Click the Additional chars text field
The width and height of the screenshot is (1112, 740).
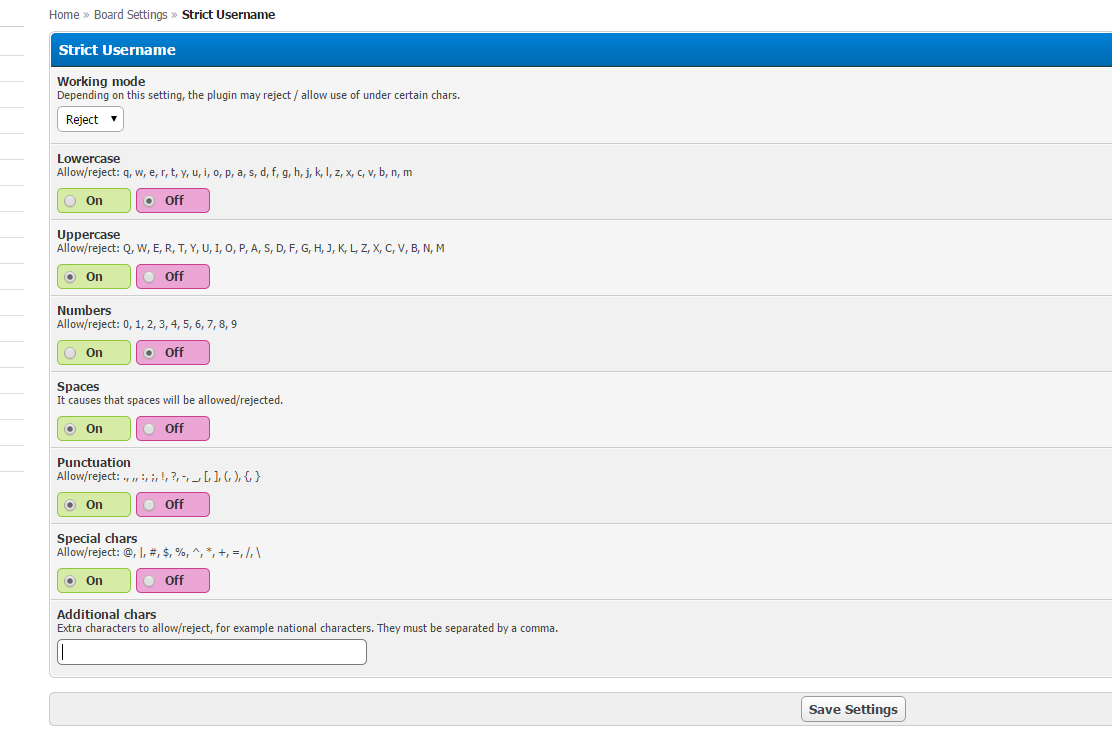(x=212, y=653)
